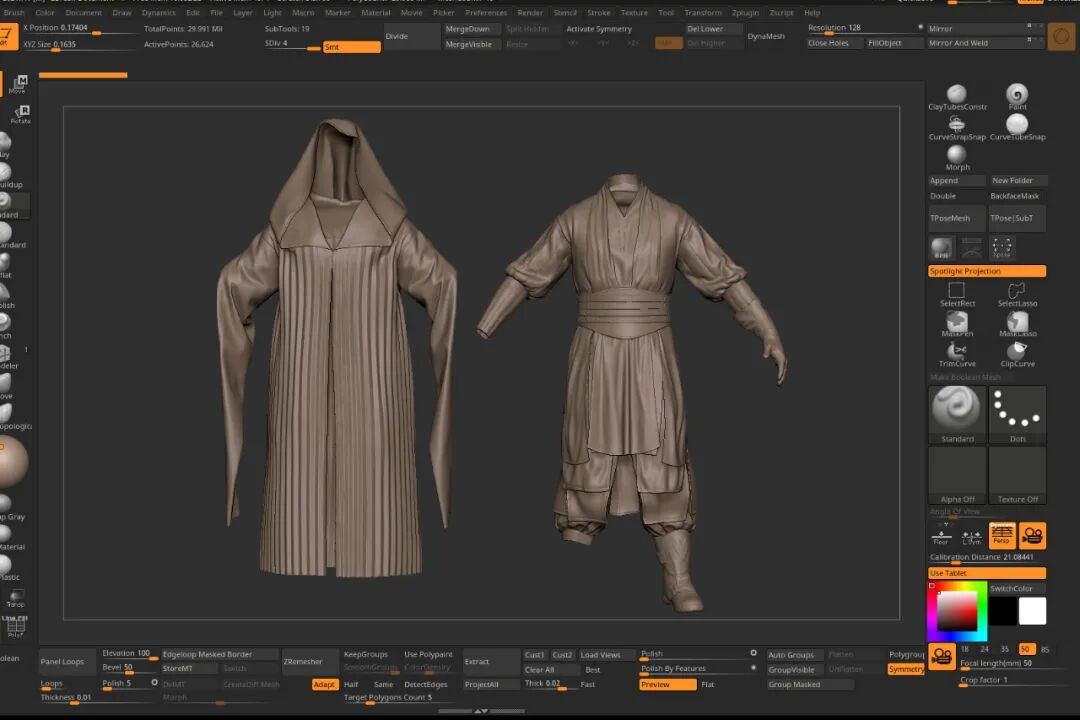Toggle Spotlight Projection off
Image resolution: width=1080 pixels, height=720 pixels.
click(987, 271)
